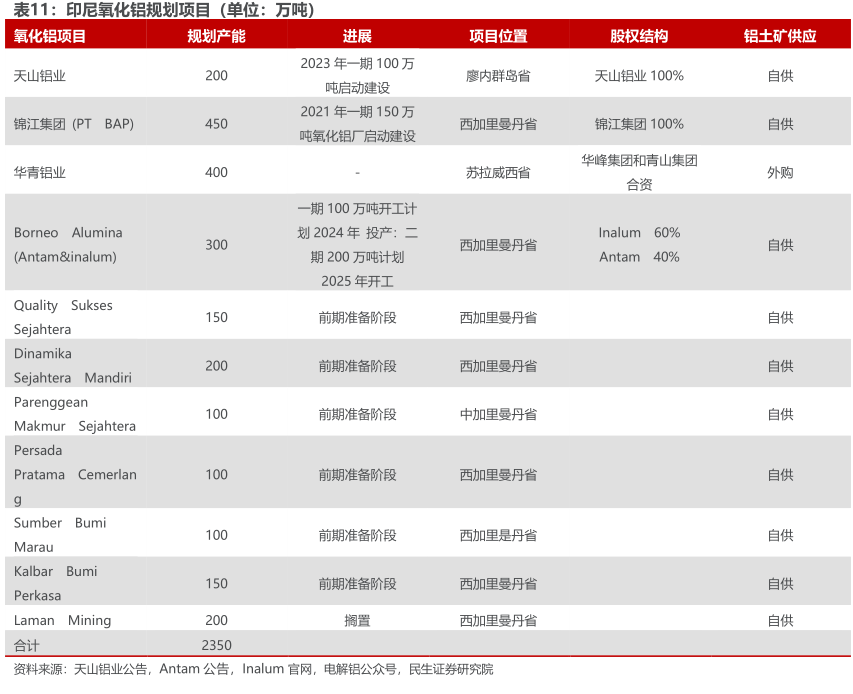Click the 进展 header cell
853x694 pixels.
pyautogui.click(x=357, y=36)
